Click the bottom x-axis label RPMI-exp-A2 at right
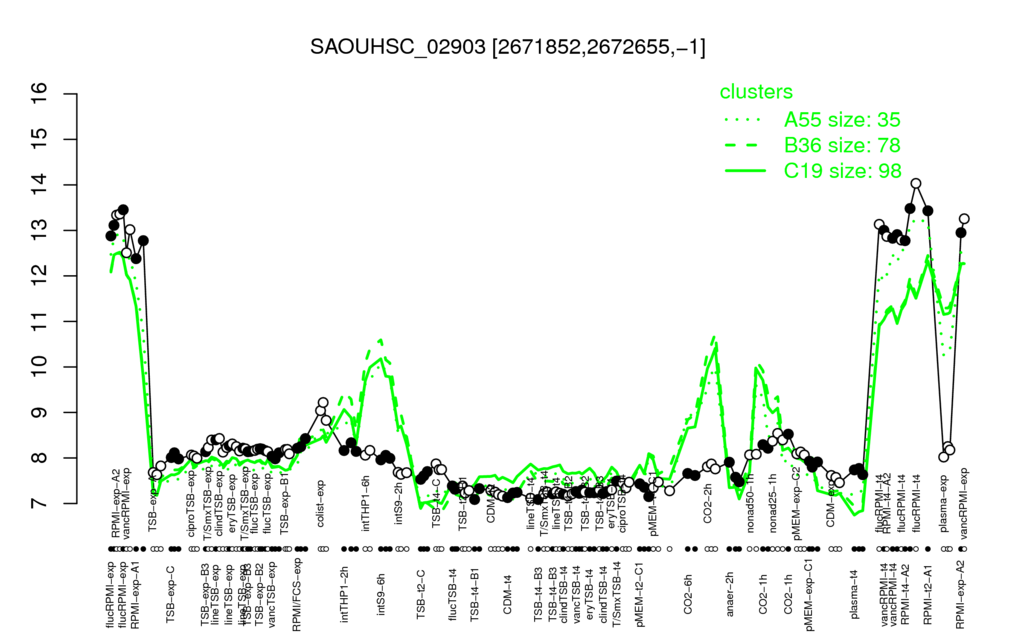The height and width of the screenshot is (640, 1024). 961,594
